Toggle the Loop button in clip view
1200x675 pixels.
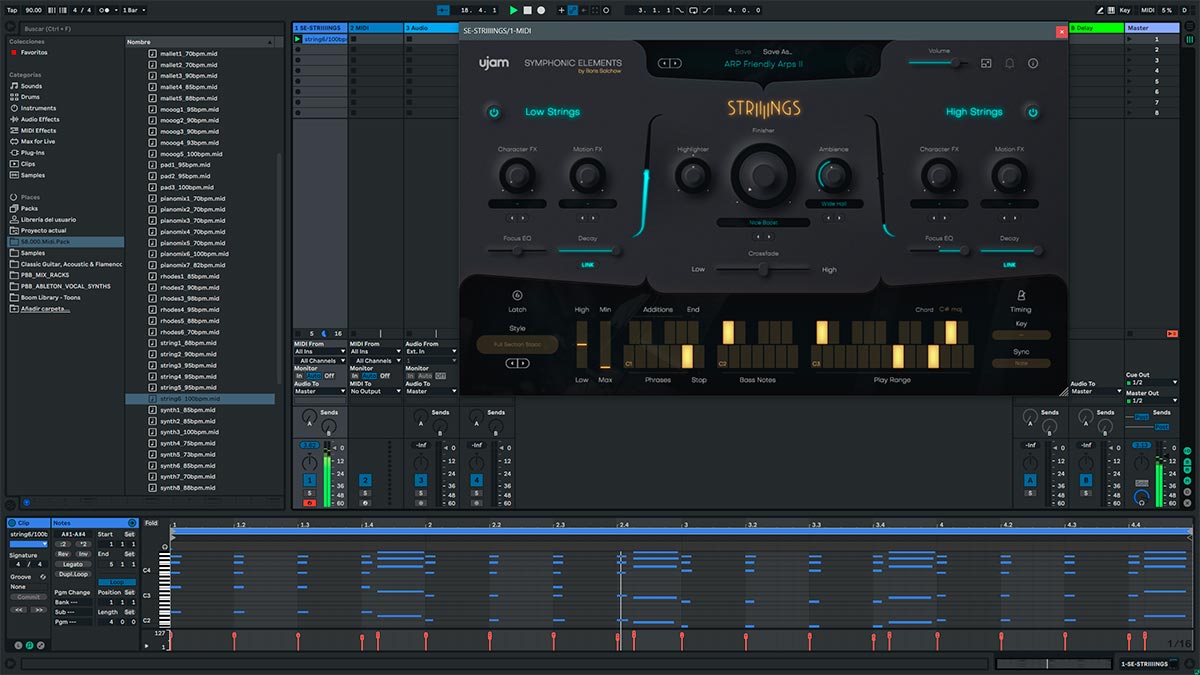[117, 582]
